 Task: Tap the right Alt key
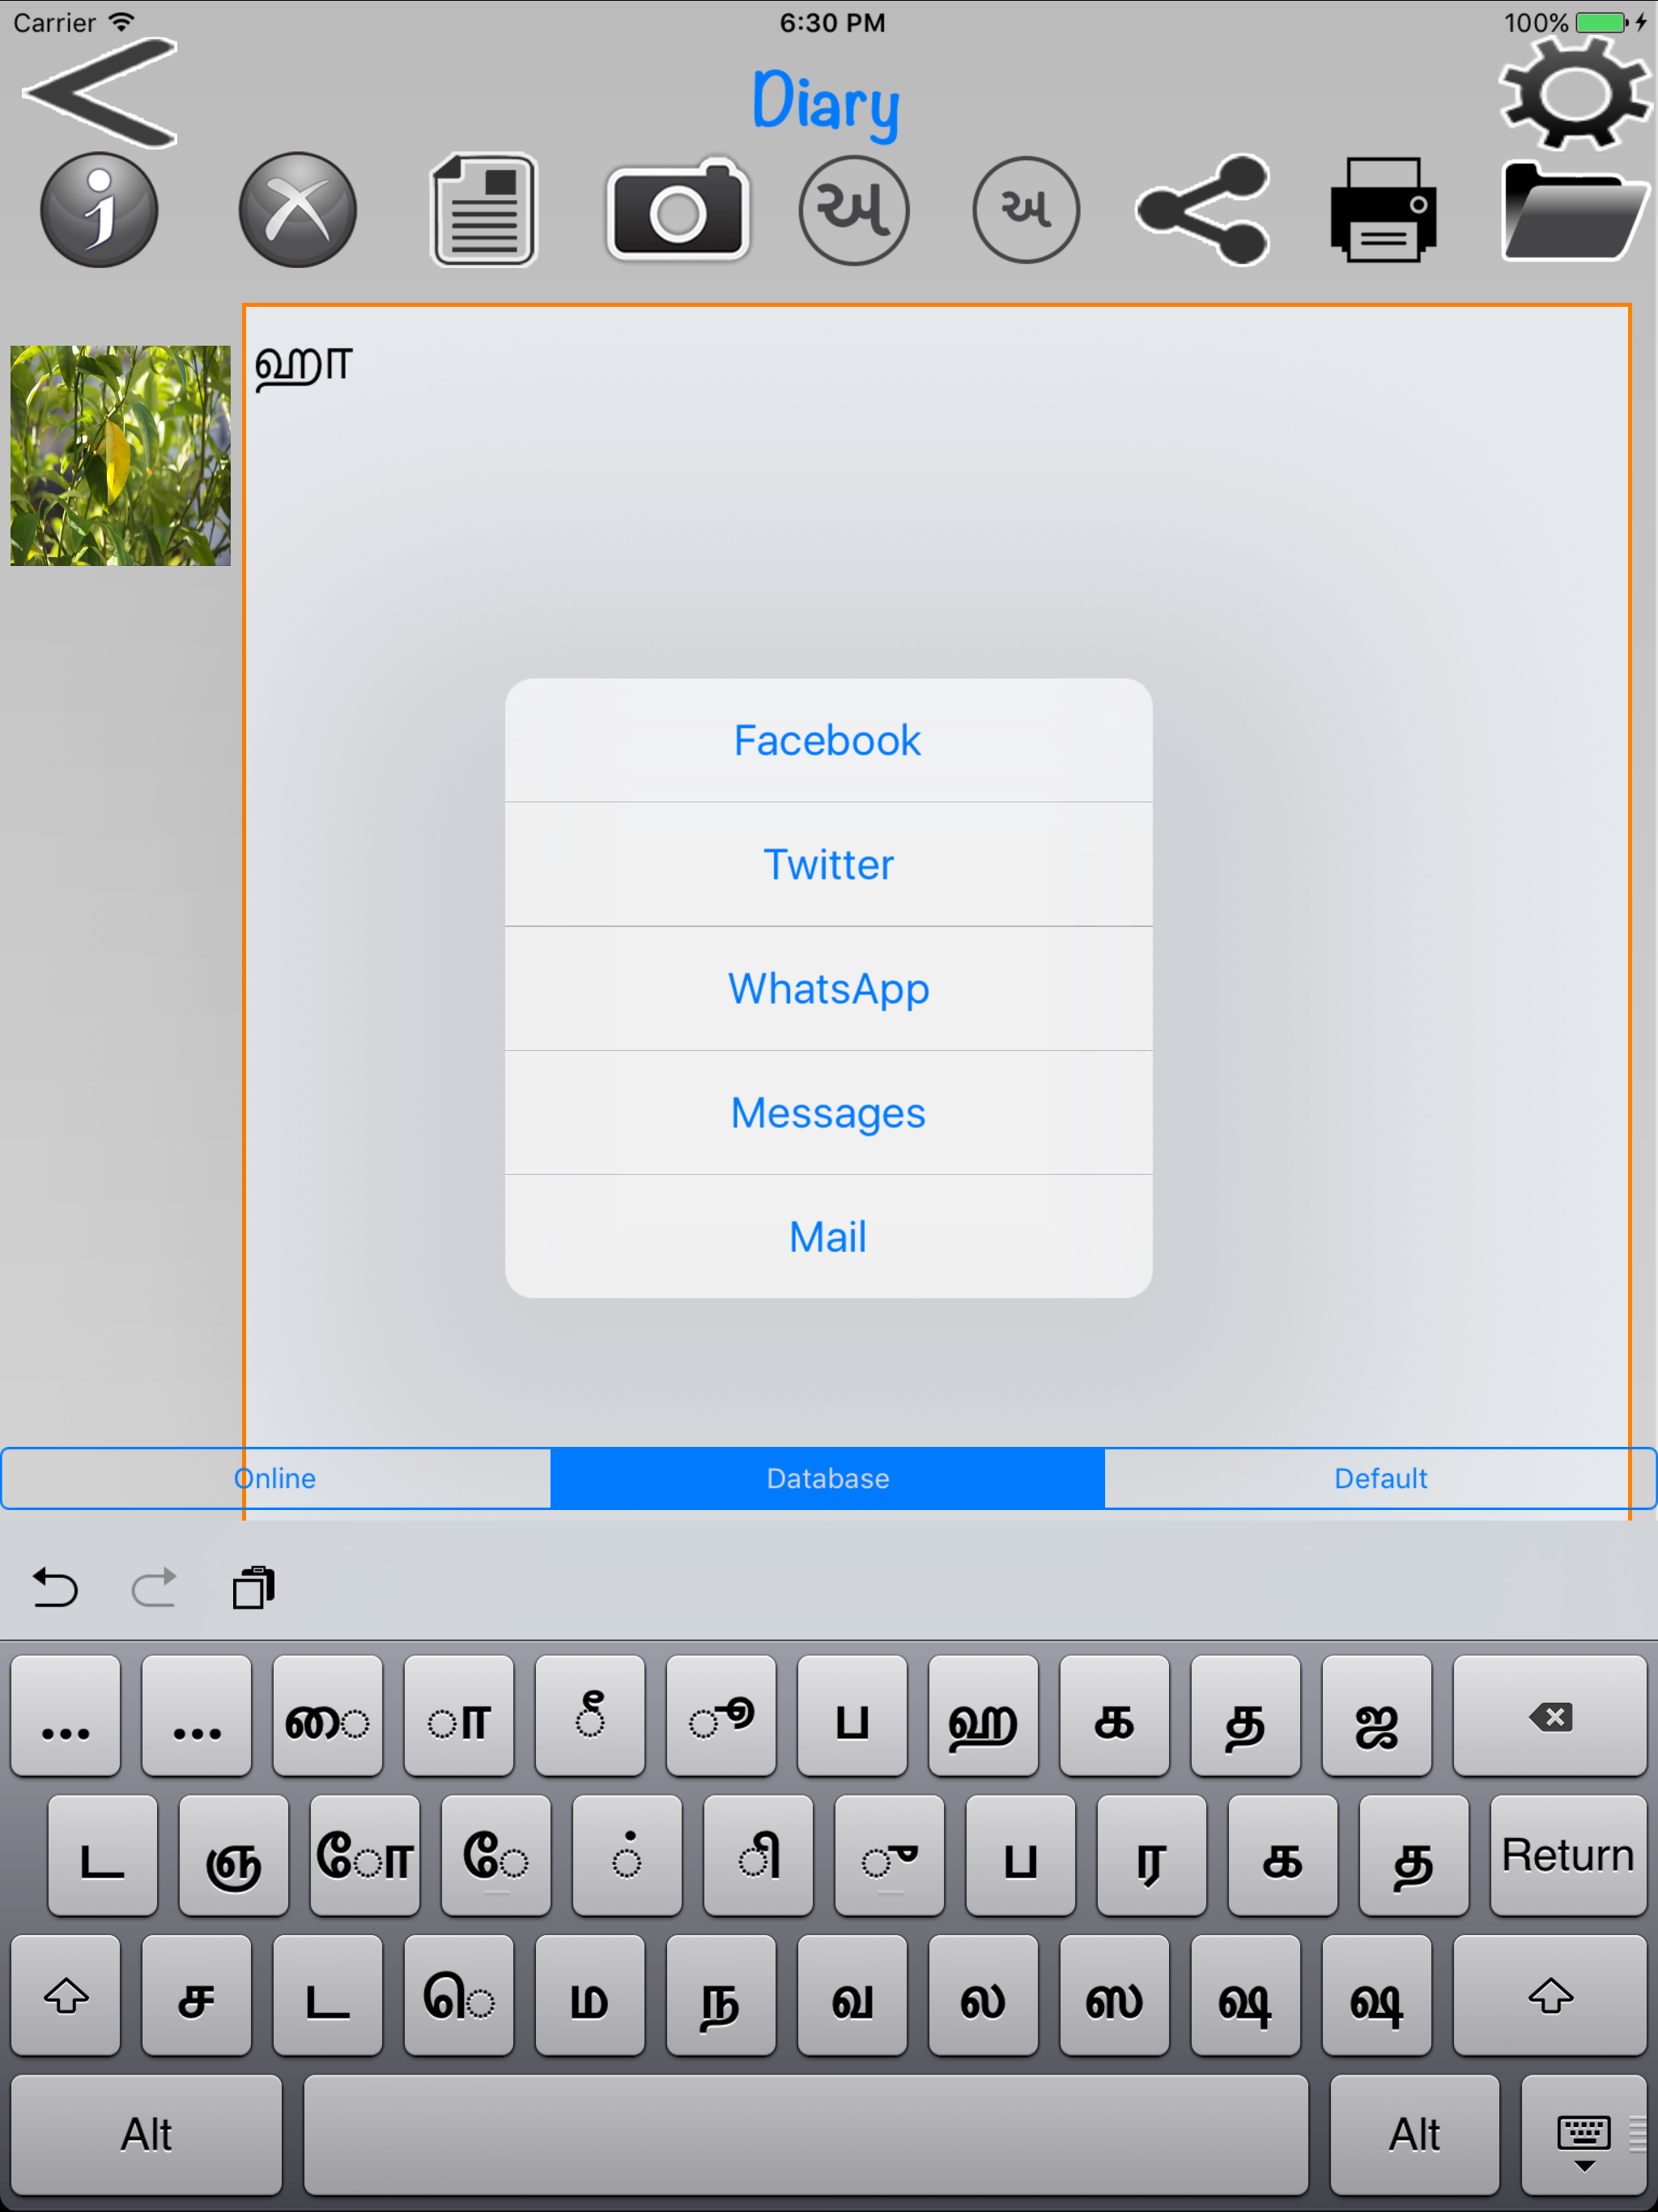click(1415, 2136)
